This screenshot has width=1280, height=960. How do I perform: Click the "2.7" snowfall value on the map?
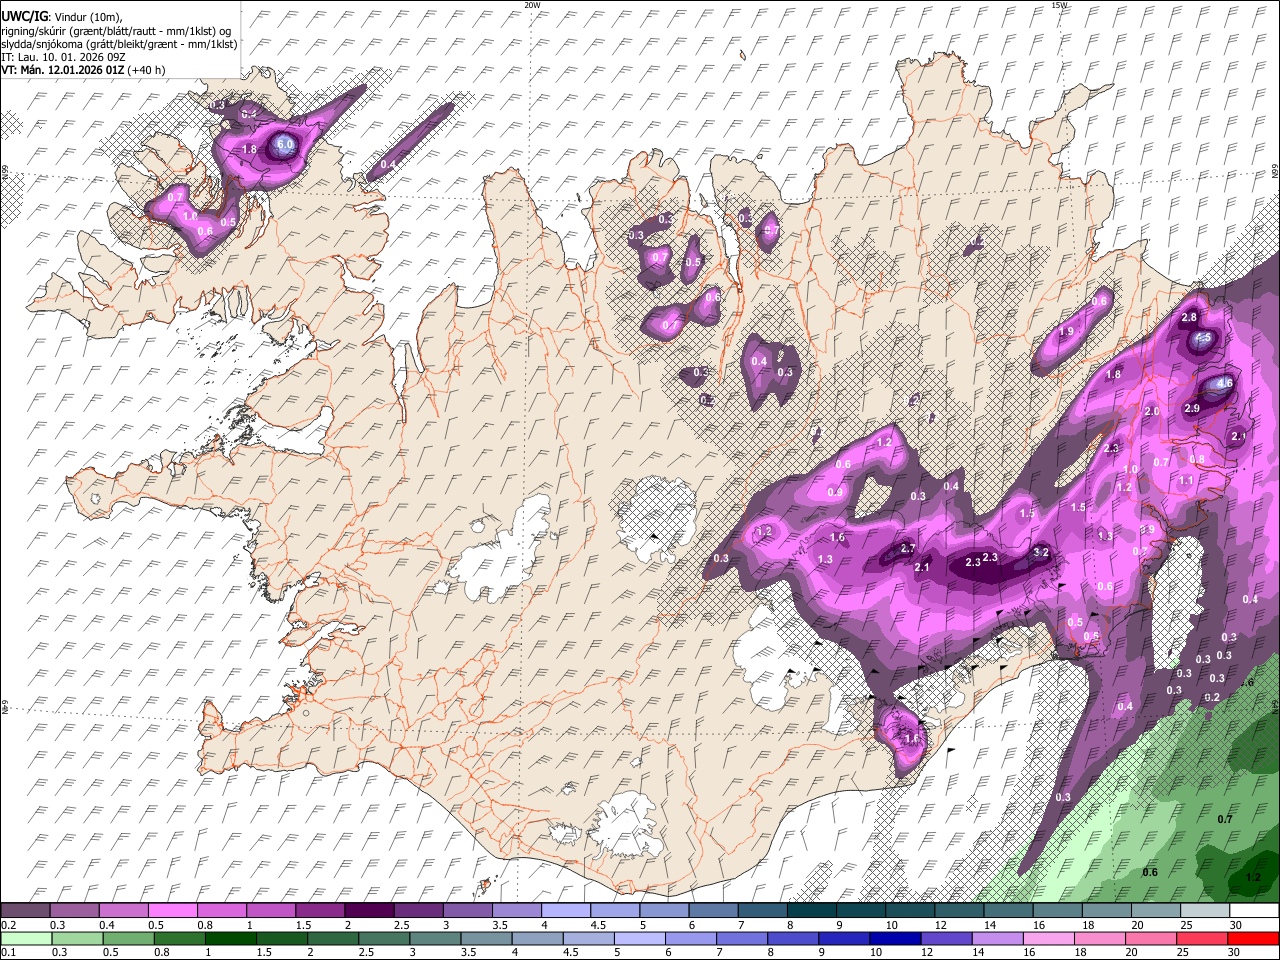pyautogui.click(x=908, y=549)
